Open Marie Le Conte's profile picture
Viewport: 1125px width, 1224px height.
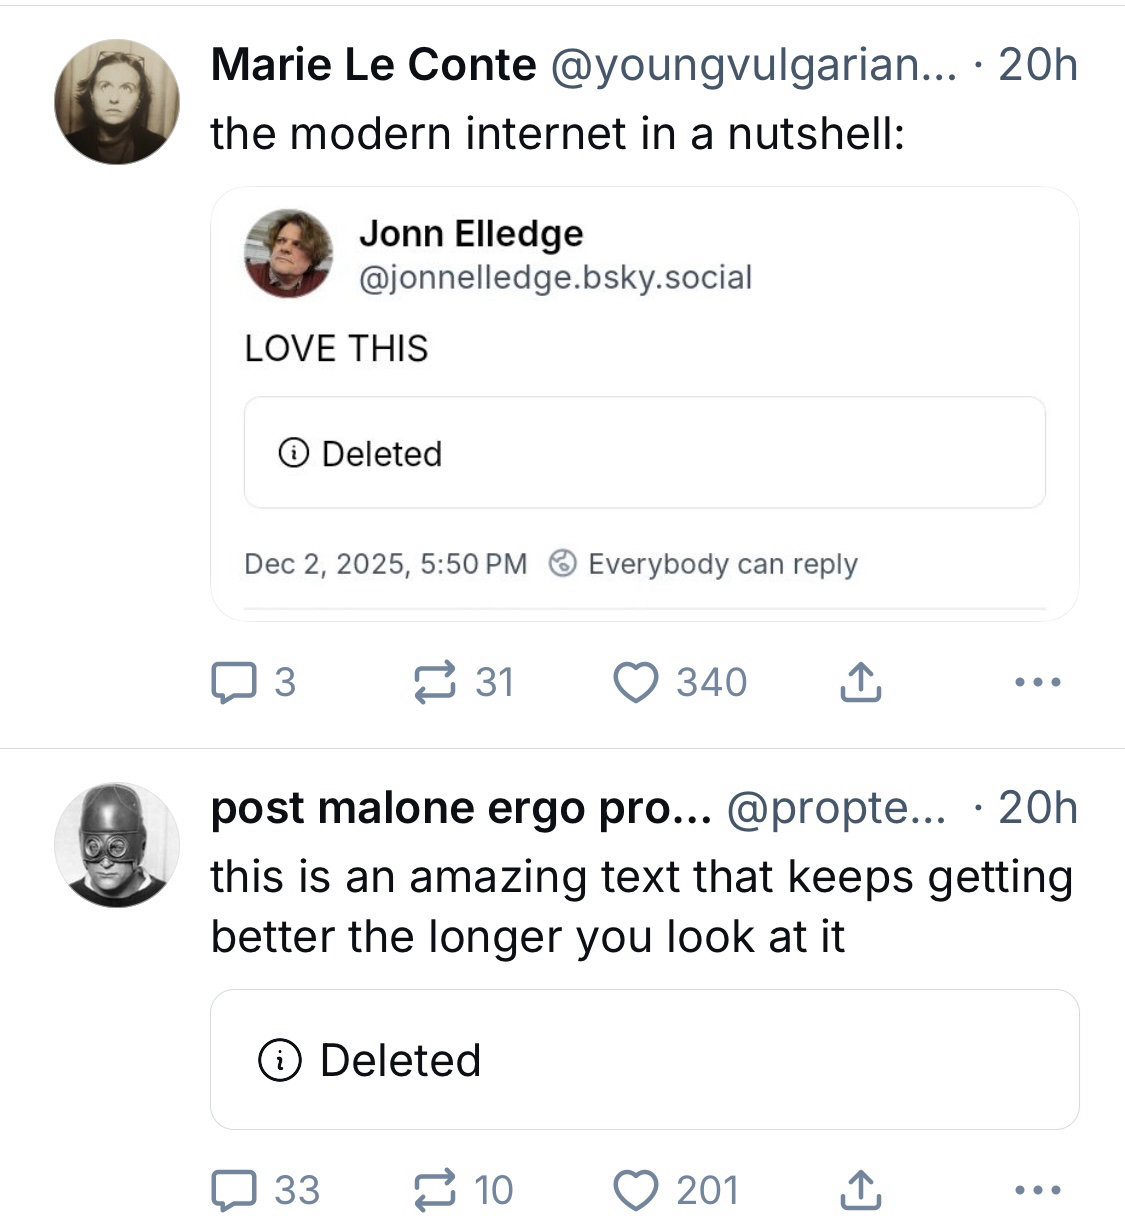(116, 102)
